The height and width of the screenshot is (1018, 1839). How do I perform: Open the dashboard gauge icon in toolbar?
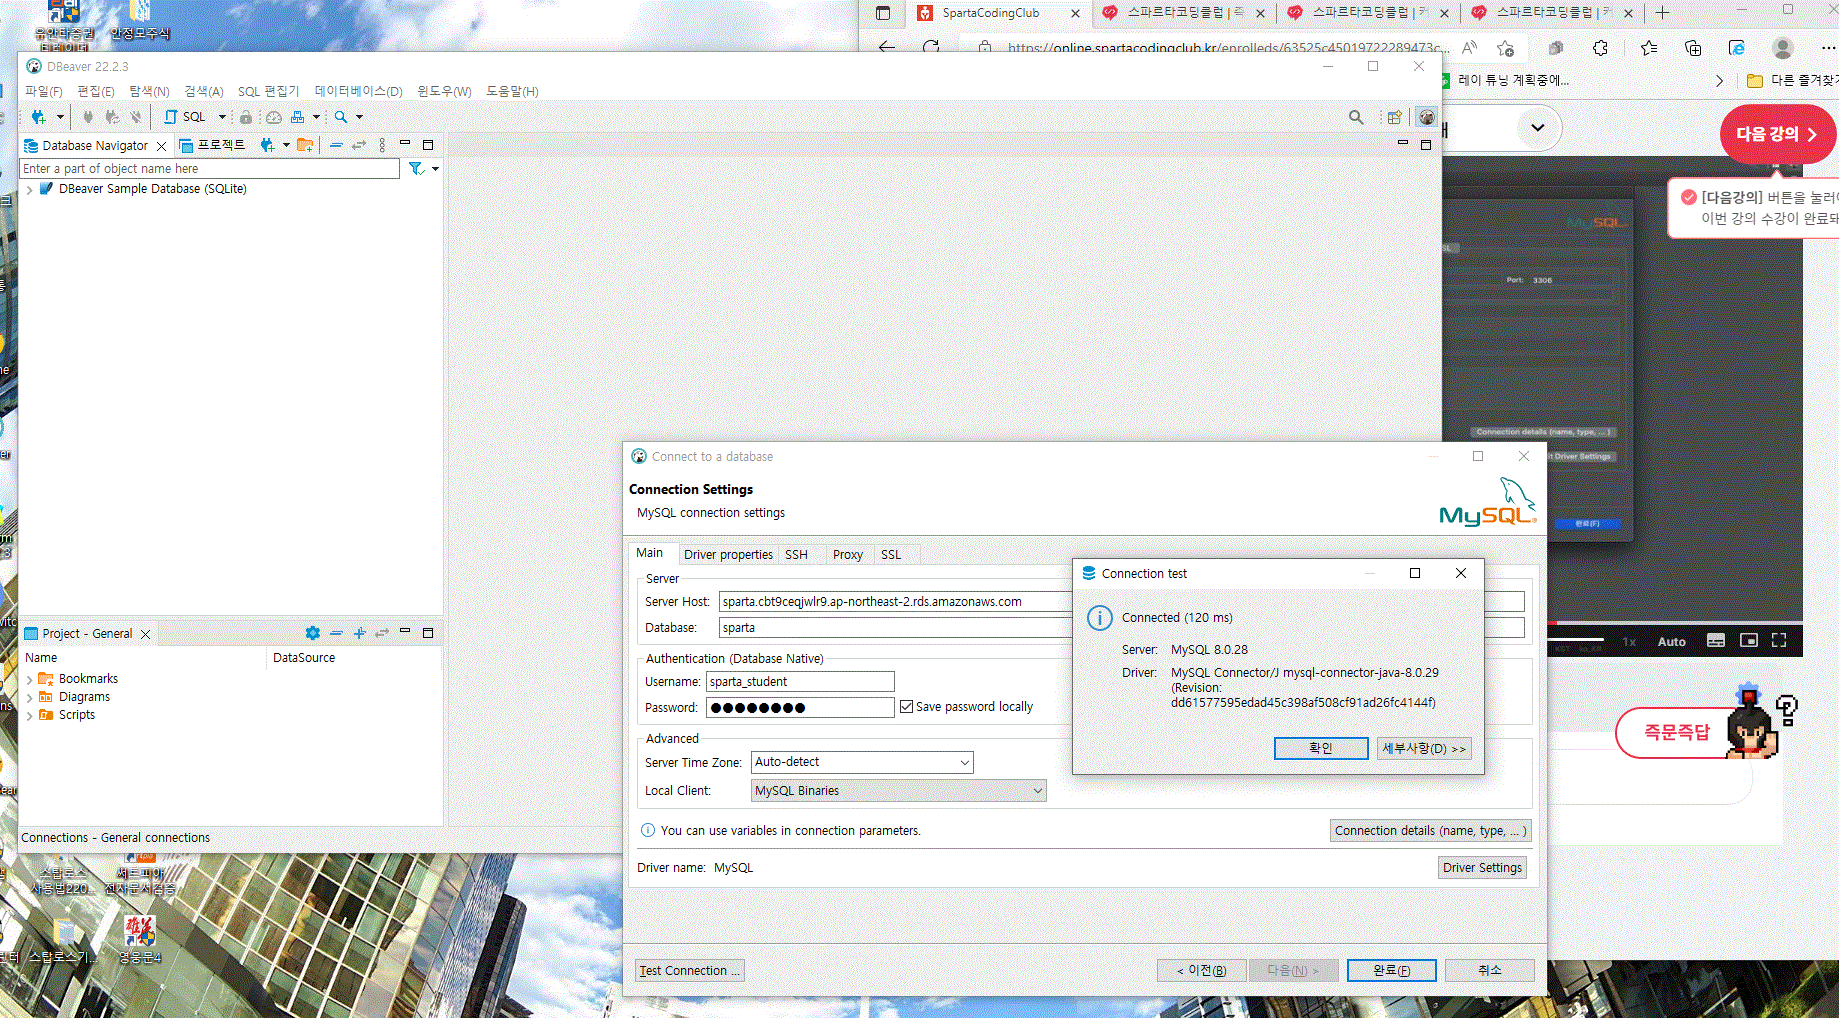[x=273, y=117]
